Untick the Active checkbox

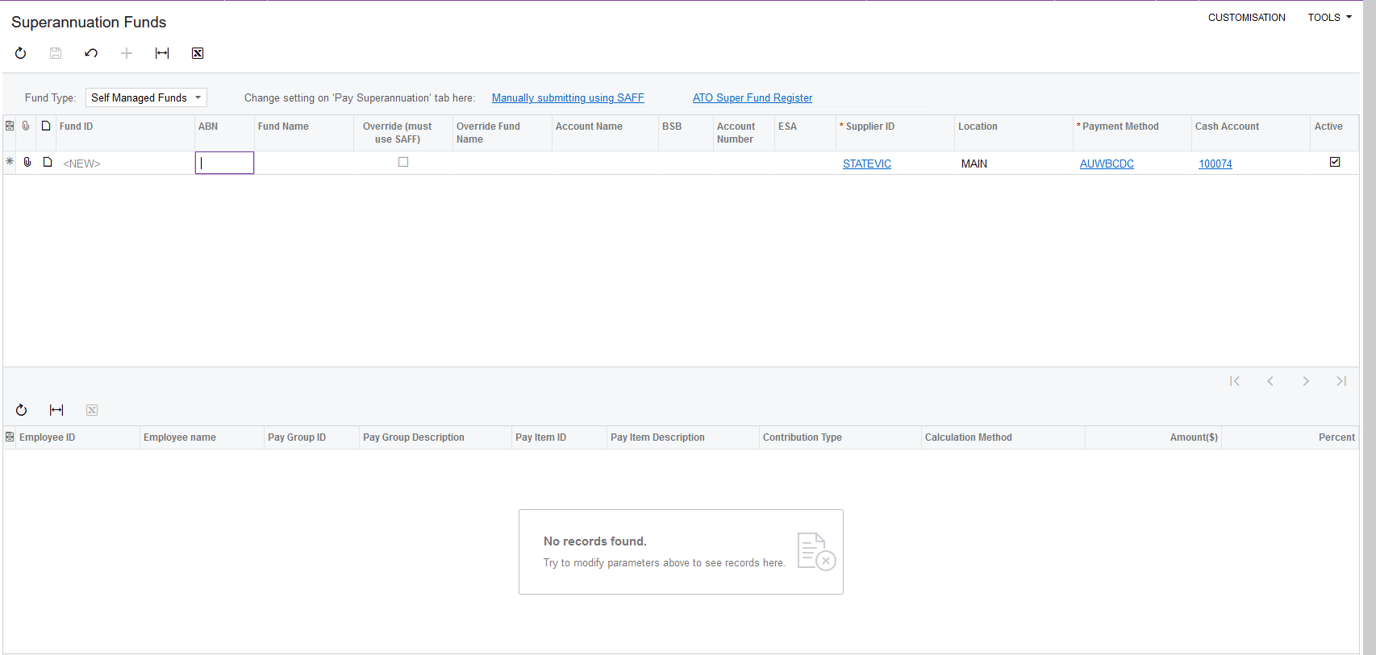1334,162
